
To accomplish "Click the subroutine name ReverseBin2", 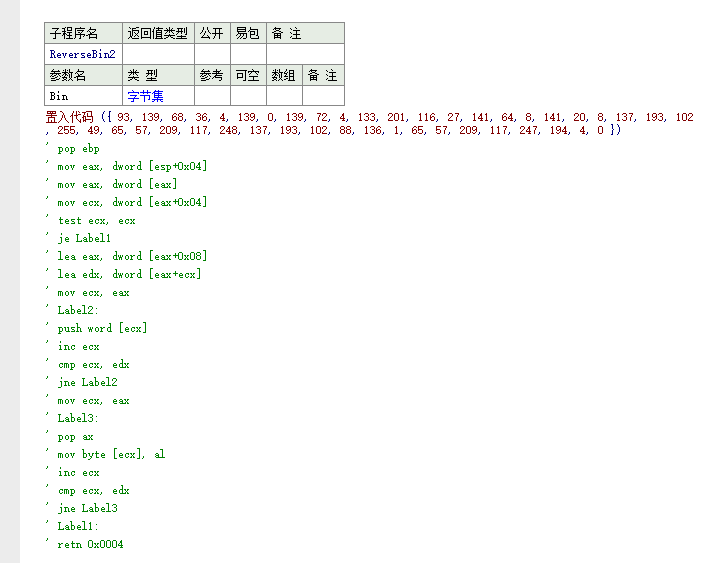I will click(x=83, y=54).
